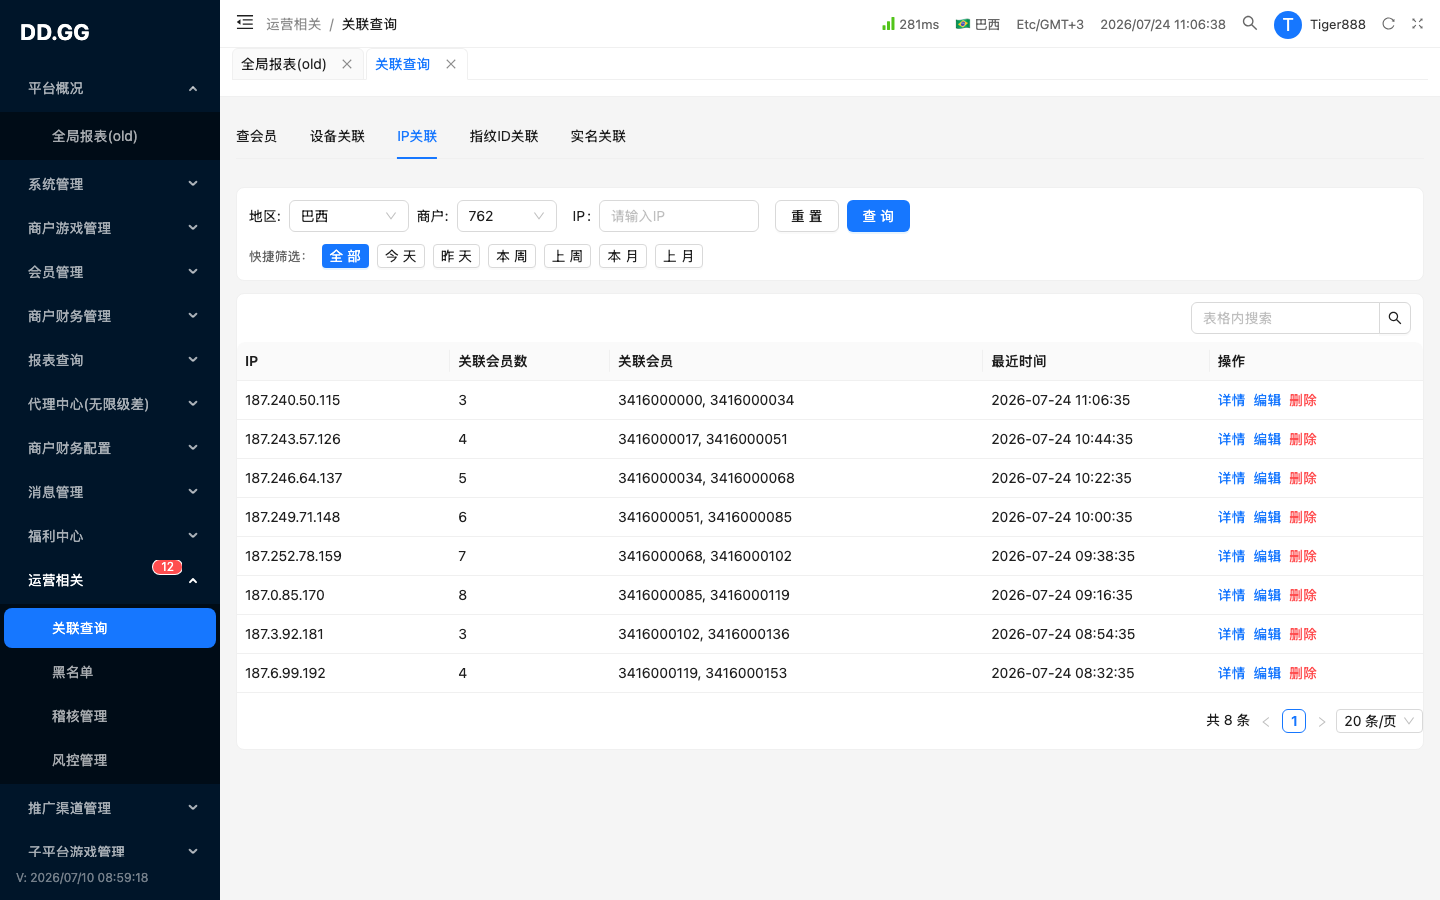Go to the next page arrow

[x=1322, y=721]
